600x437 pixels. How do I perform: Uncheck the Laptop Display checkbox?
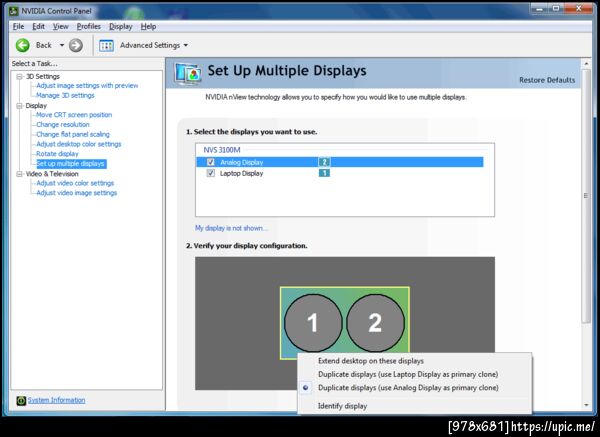point(210,173)
